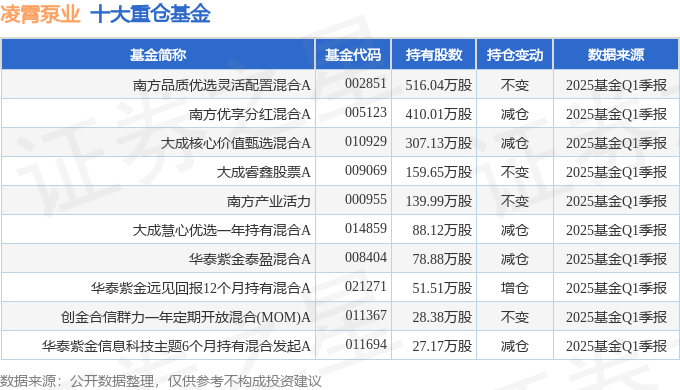Click the 516.04万股 holdings cell
The width and height of the screenshot is (680, 390).
click(x=438, y=85)
